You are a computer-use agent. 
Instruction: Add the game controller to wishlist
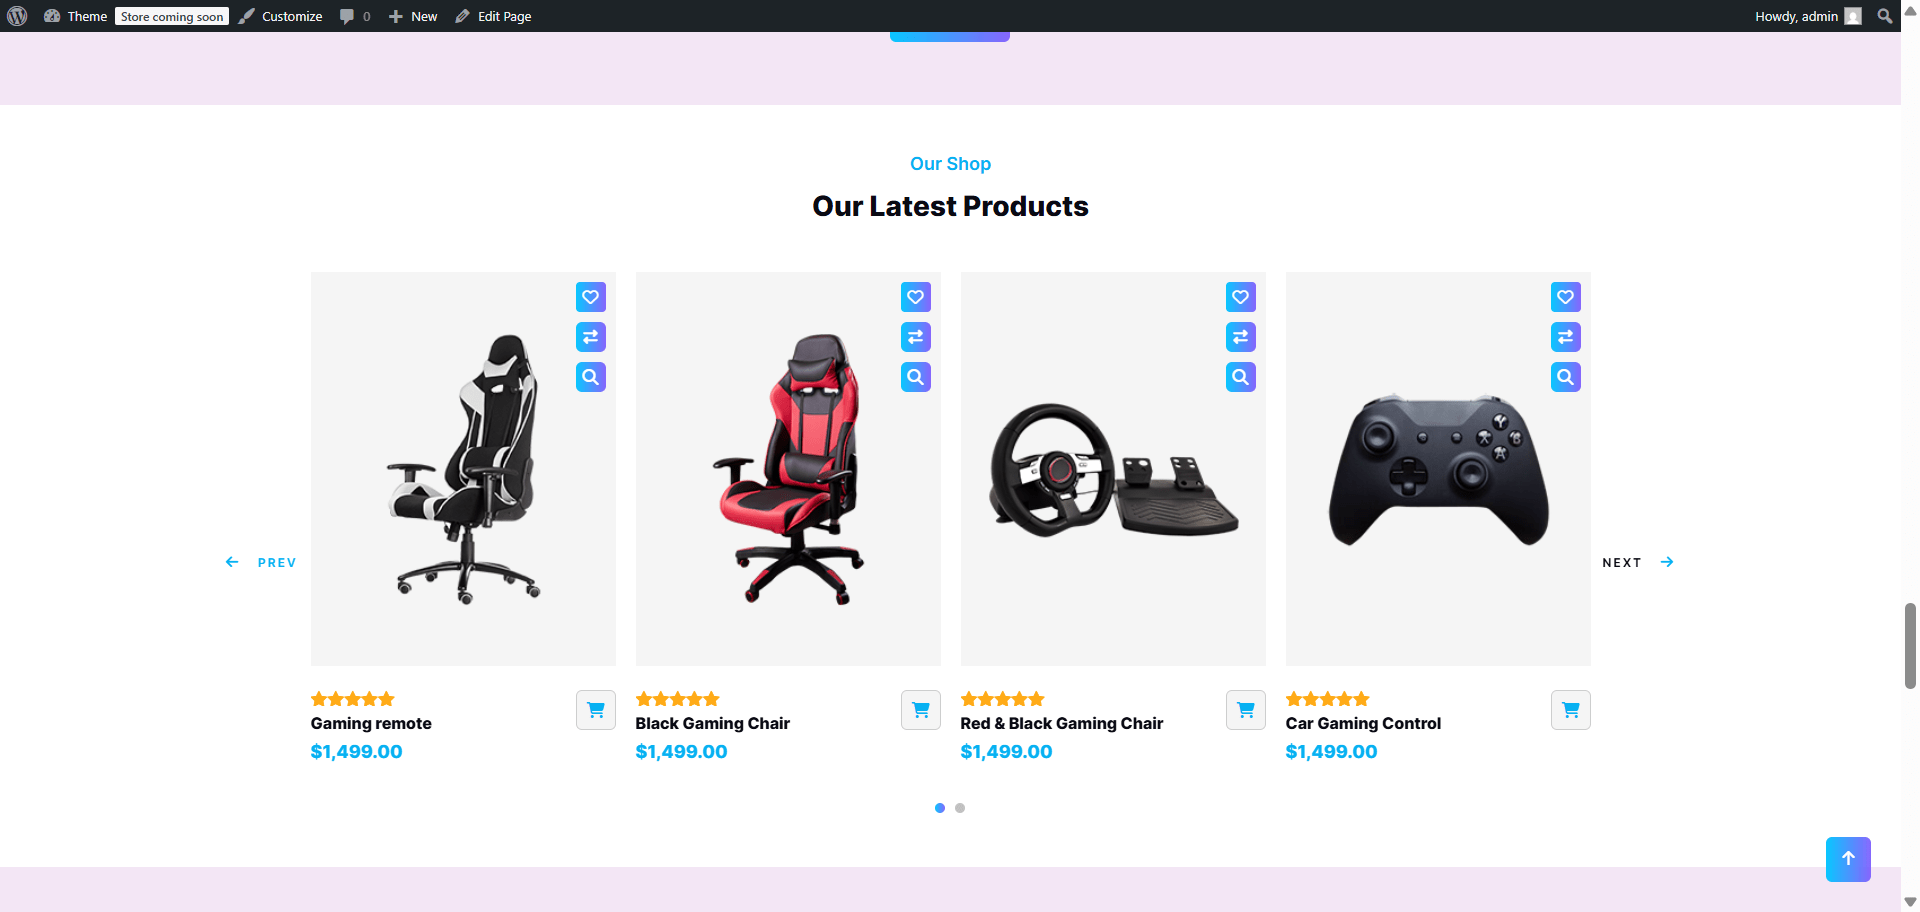tap(1566, 297)
